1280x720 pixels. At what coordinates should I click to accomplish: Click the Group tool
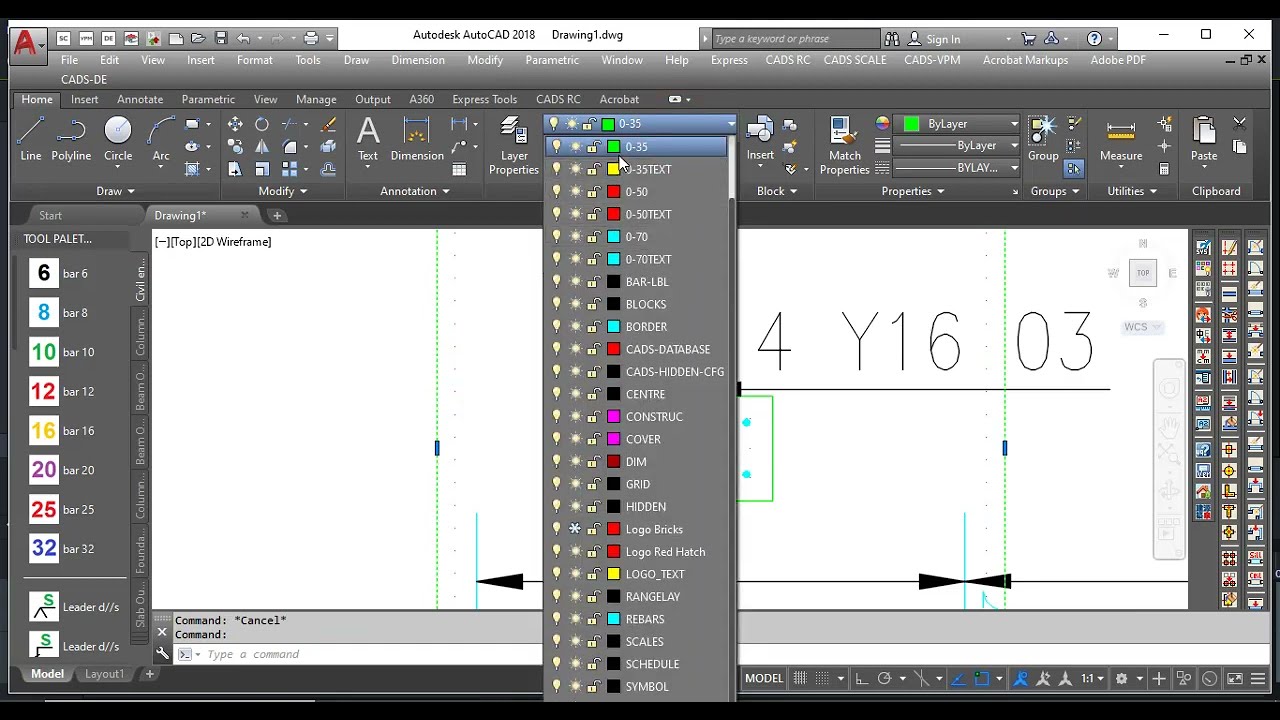1043,139
